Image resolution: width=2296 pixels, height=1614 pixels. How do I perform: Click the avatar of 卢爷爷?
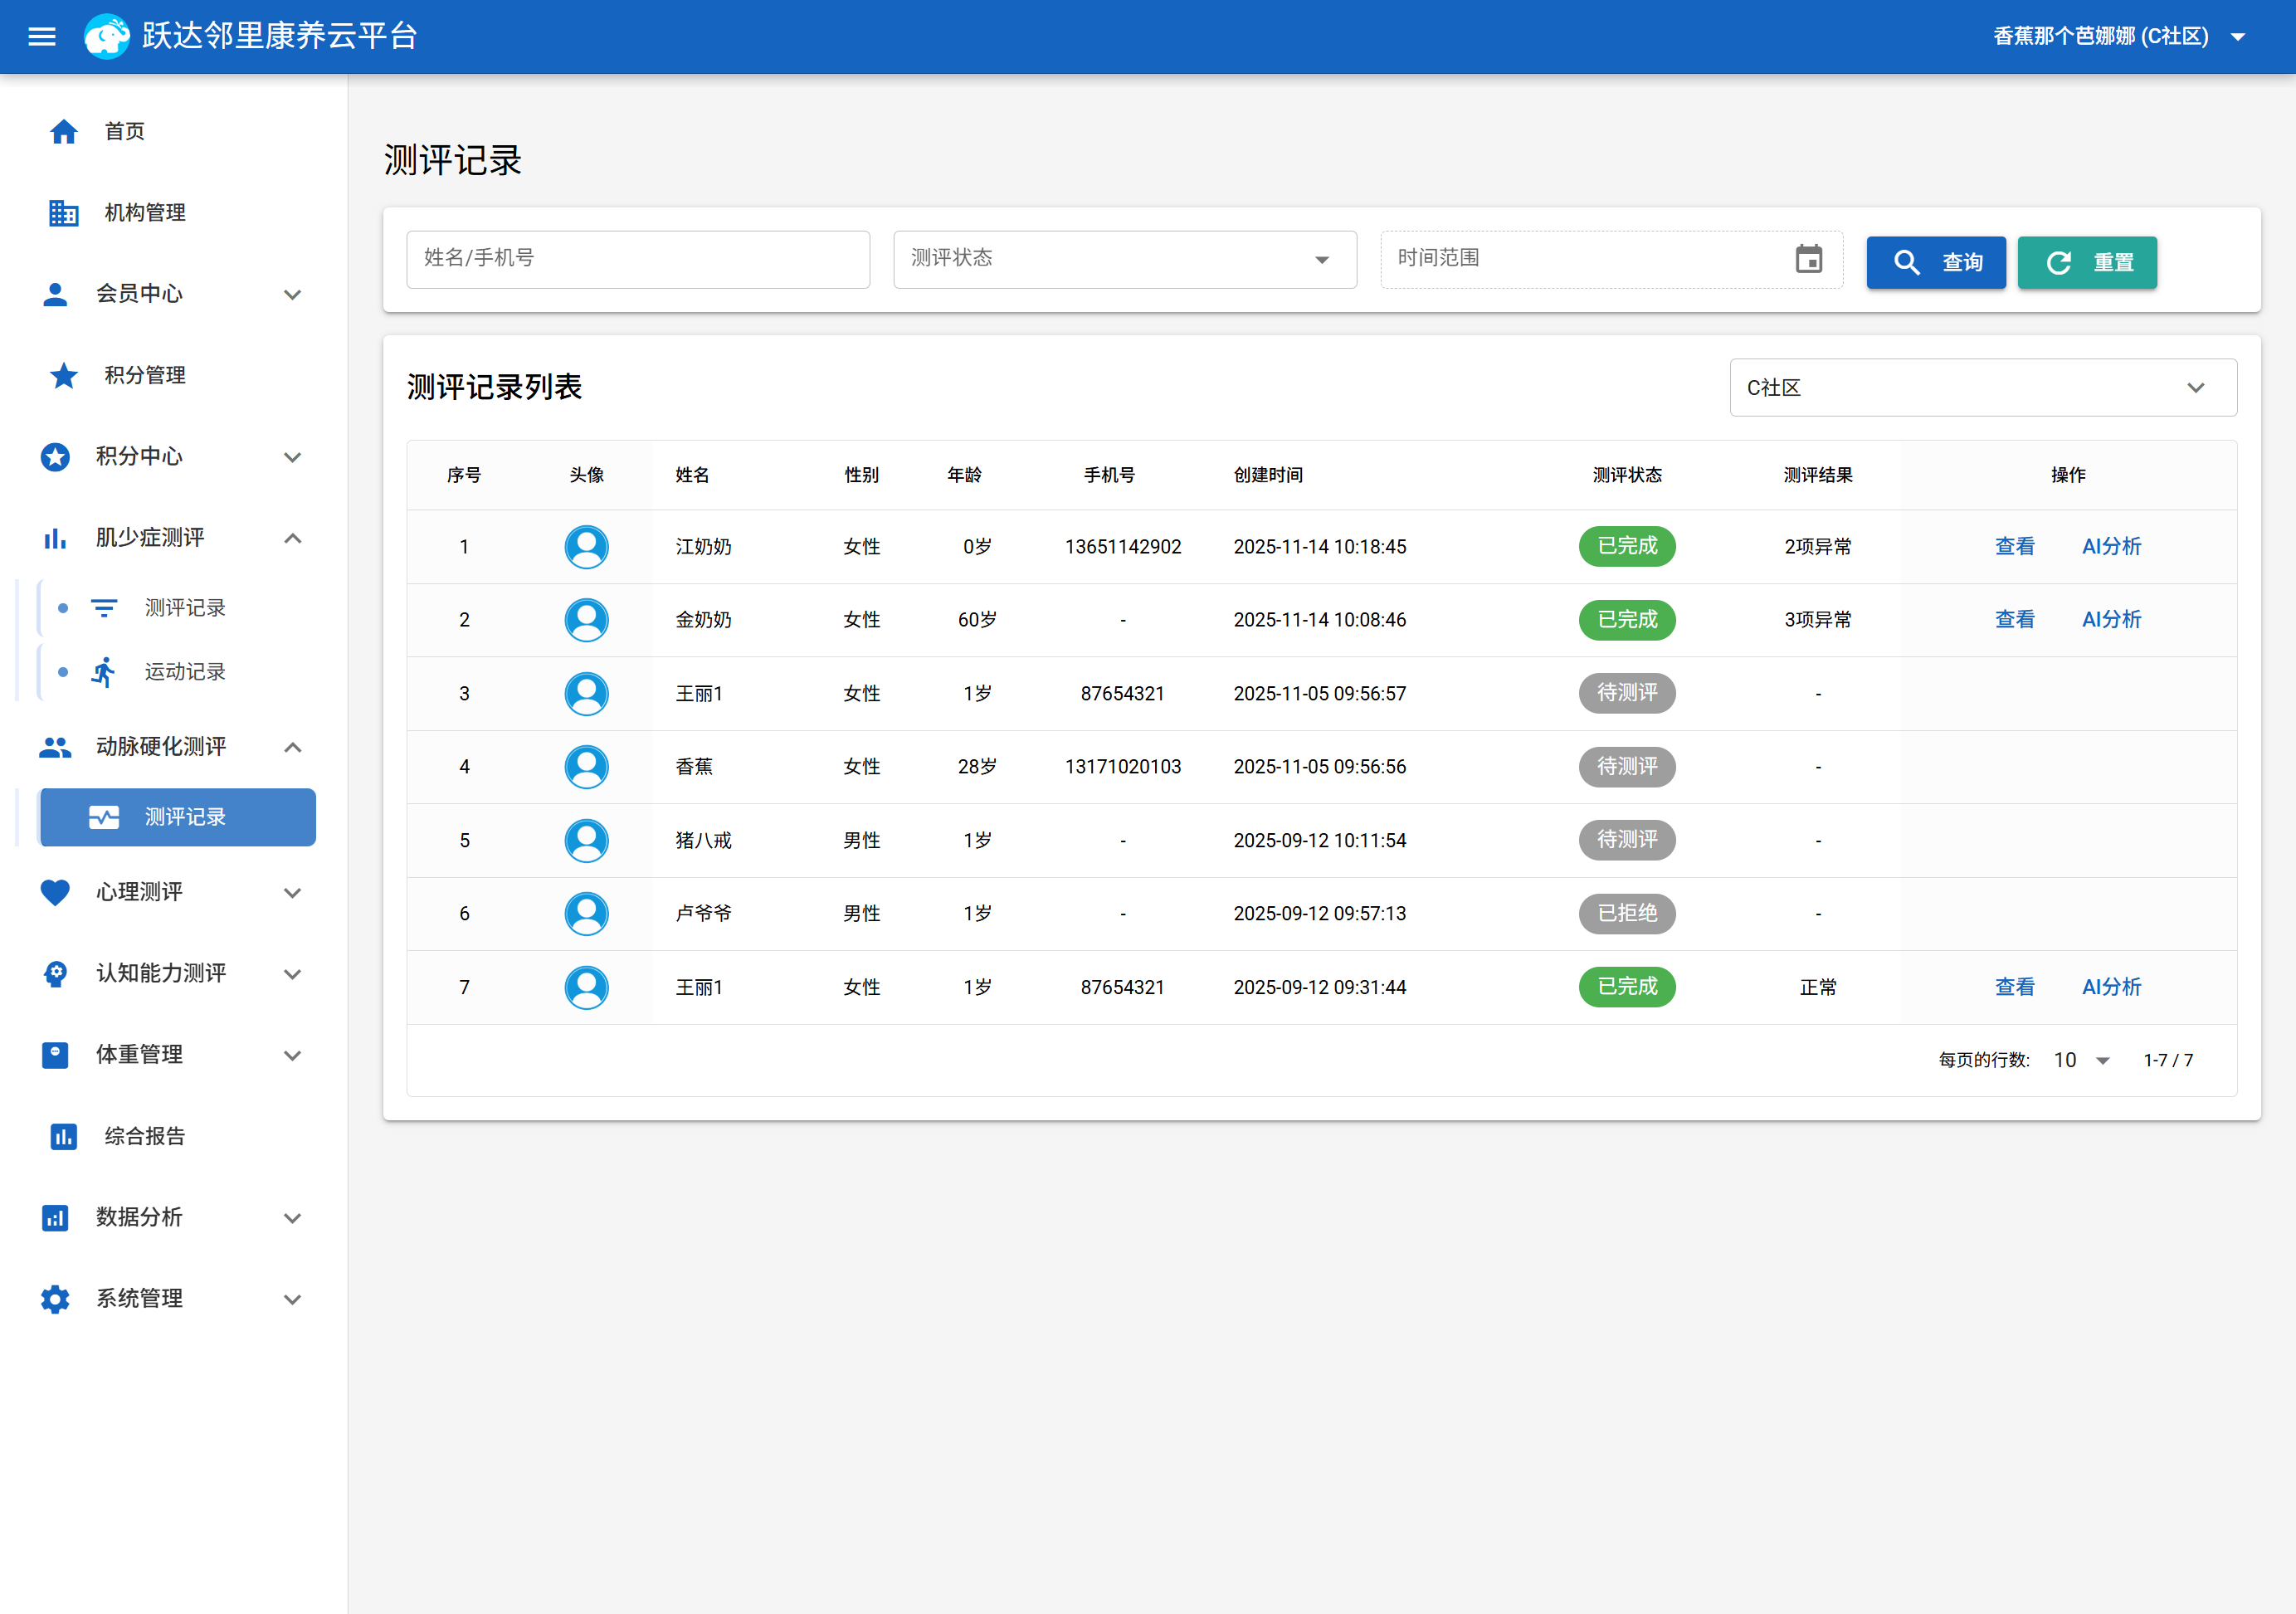(587, 914)
